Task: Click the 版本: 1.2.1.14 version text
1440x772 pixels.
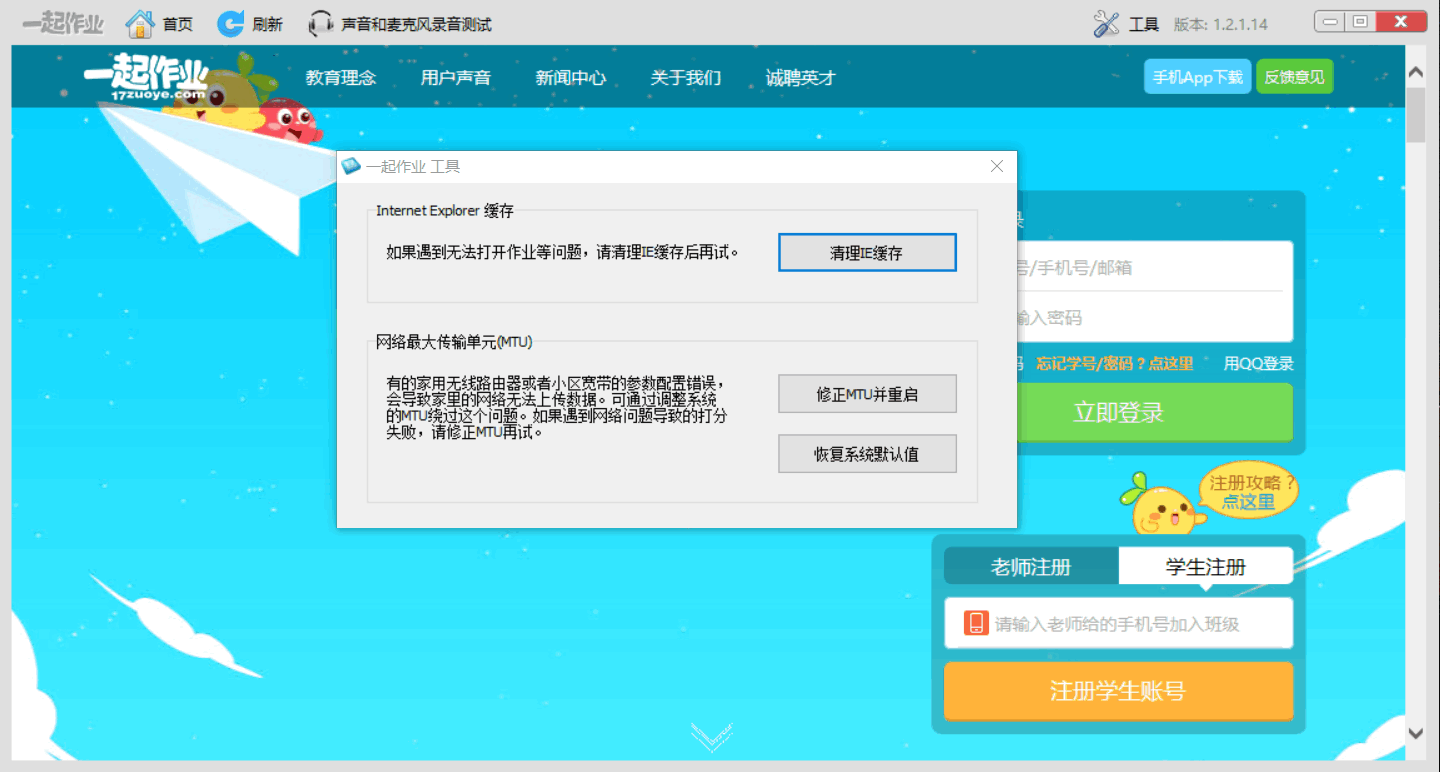Action: (x=1220, y=24)
